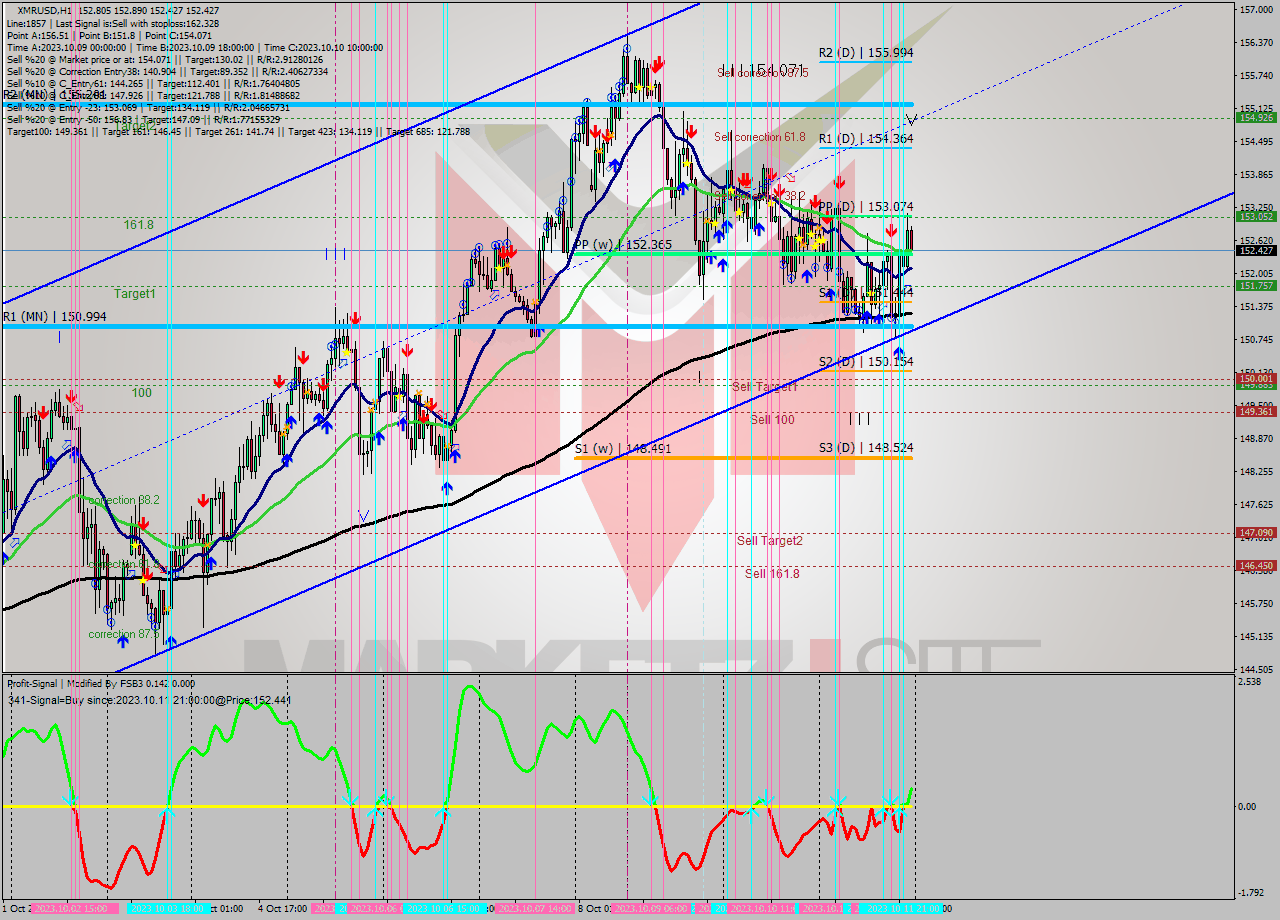
Task: Click the R1 (MN) 150.994 monthly label
Action: click(54, 317)
